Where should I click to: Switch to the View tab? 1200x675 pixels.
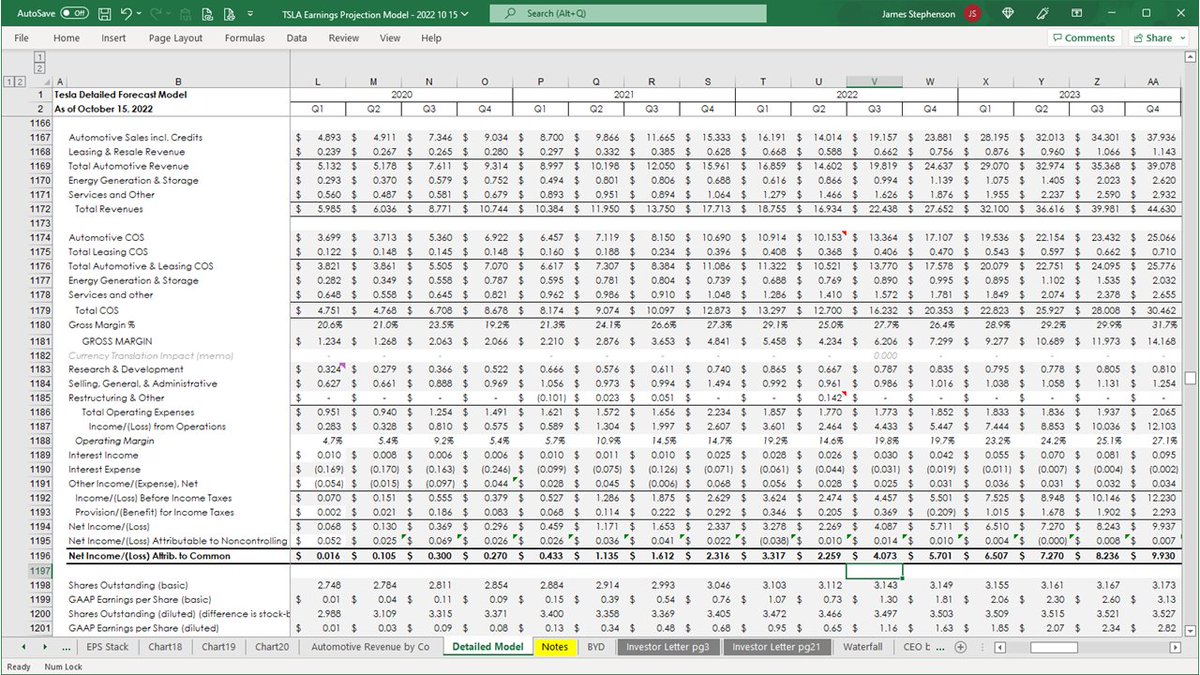390,38
